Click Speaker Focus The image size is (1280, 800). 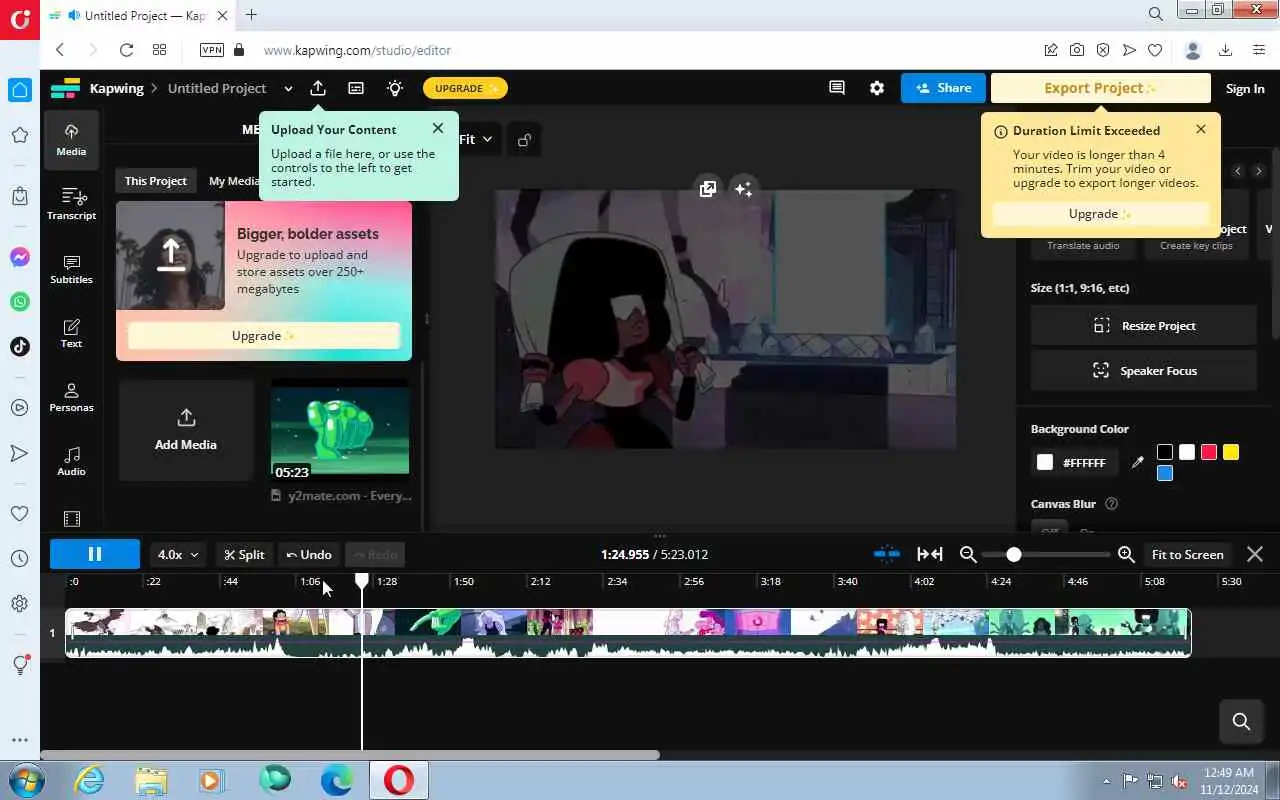point(1144,371)
